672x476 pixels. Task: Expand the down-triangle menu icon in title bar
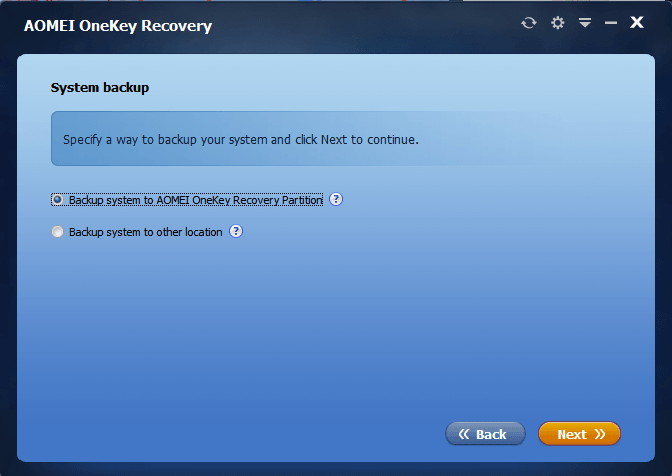coord(585,22)
